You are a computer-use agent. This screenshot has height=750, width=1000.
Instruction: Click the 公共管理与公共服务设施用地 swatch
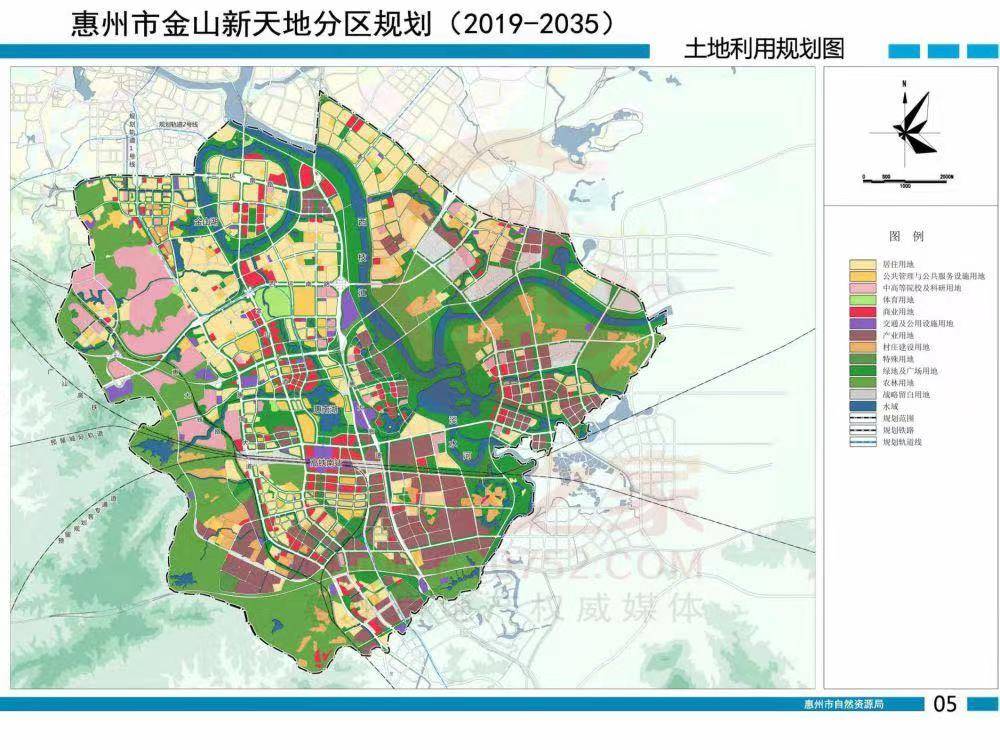point(862,276)
